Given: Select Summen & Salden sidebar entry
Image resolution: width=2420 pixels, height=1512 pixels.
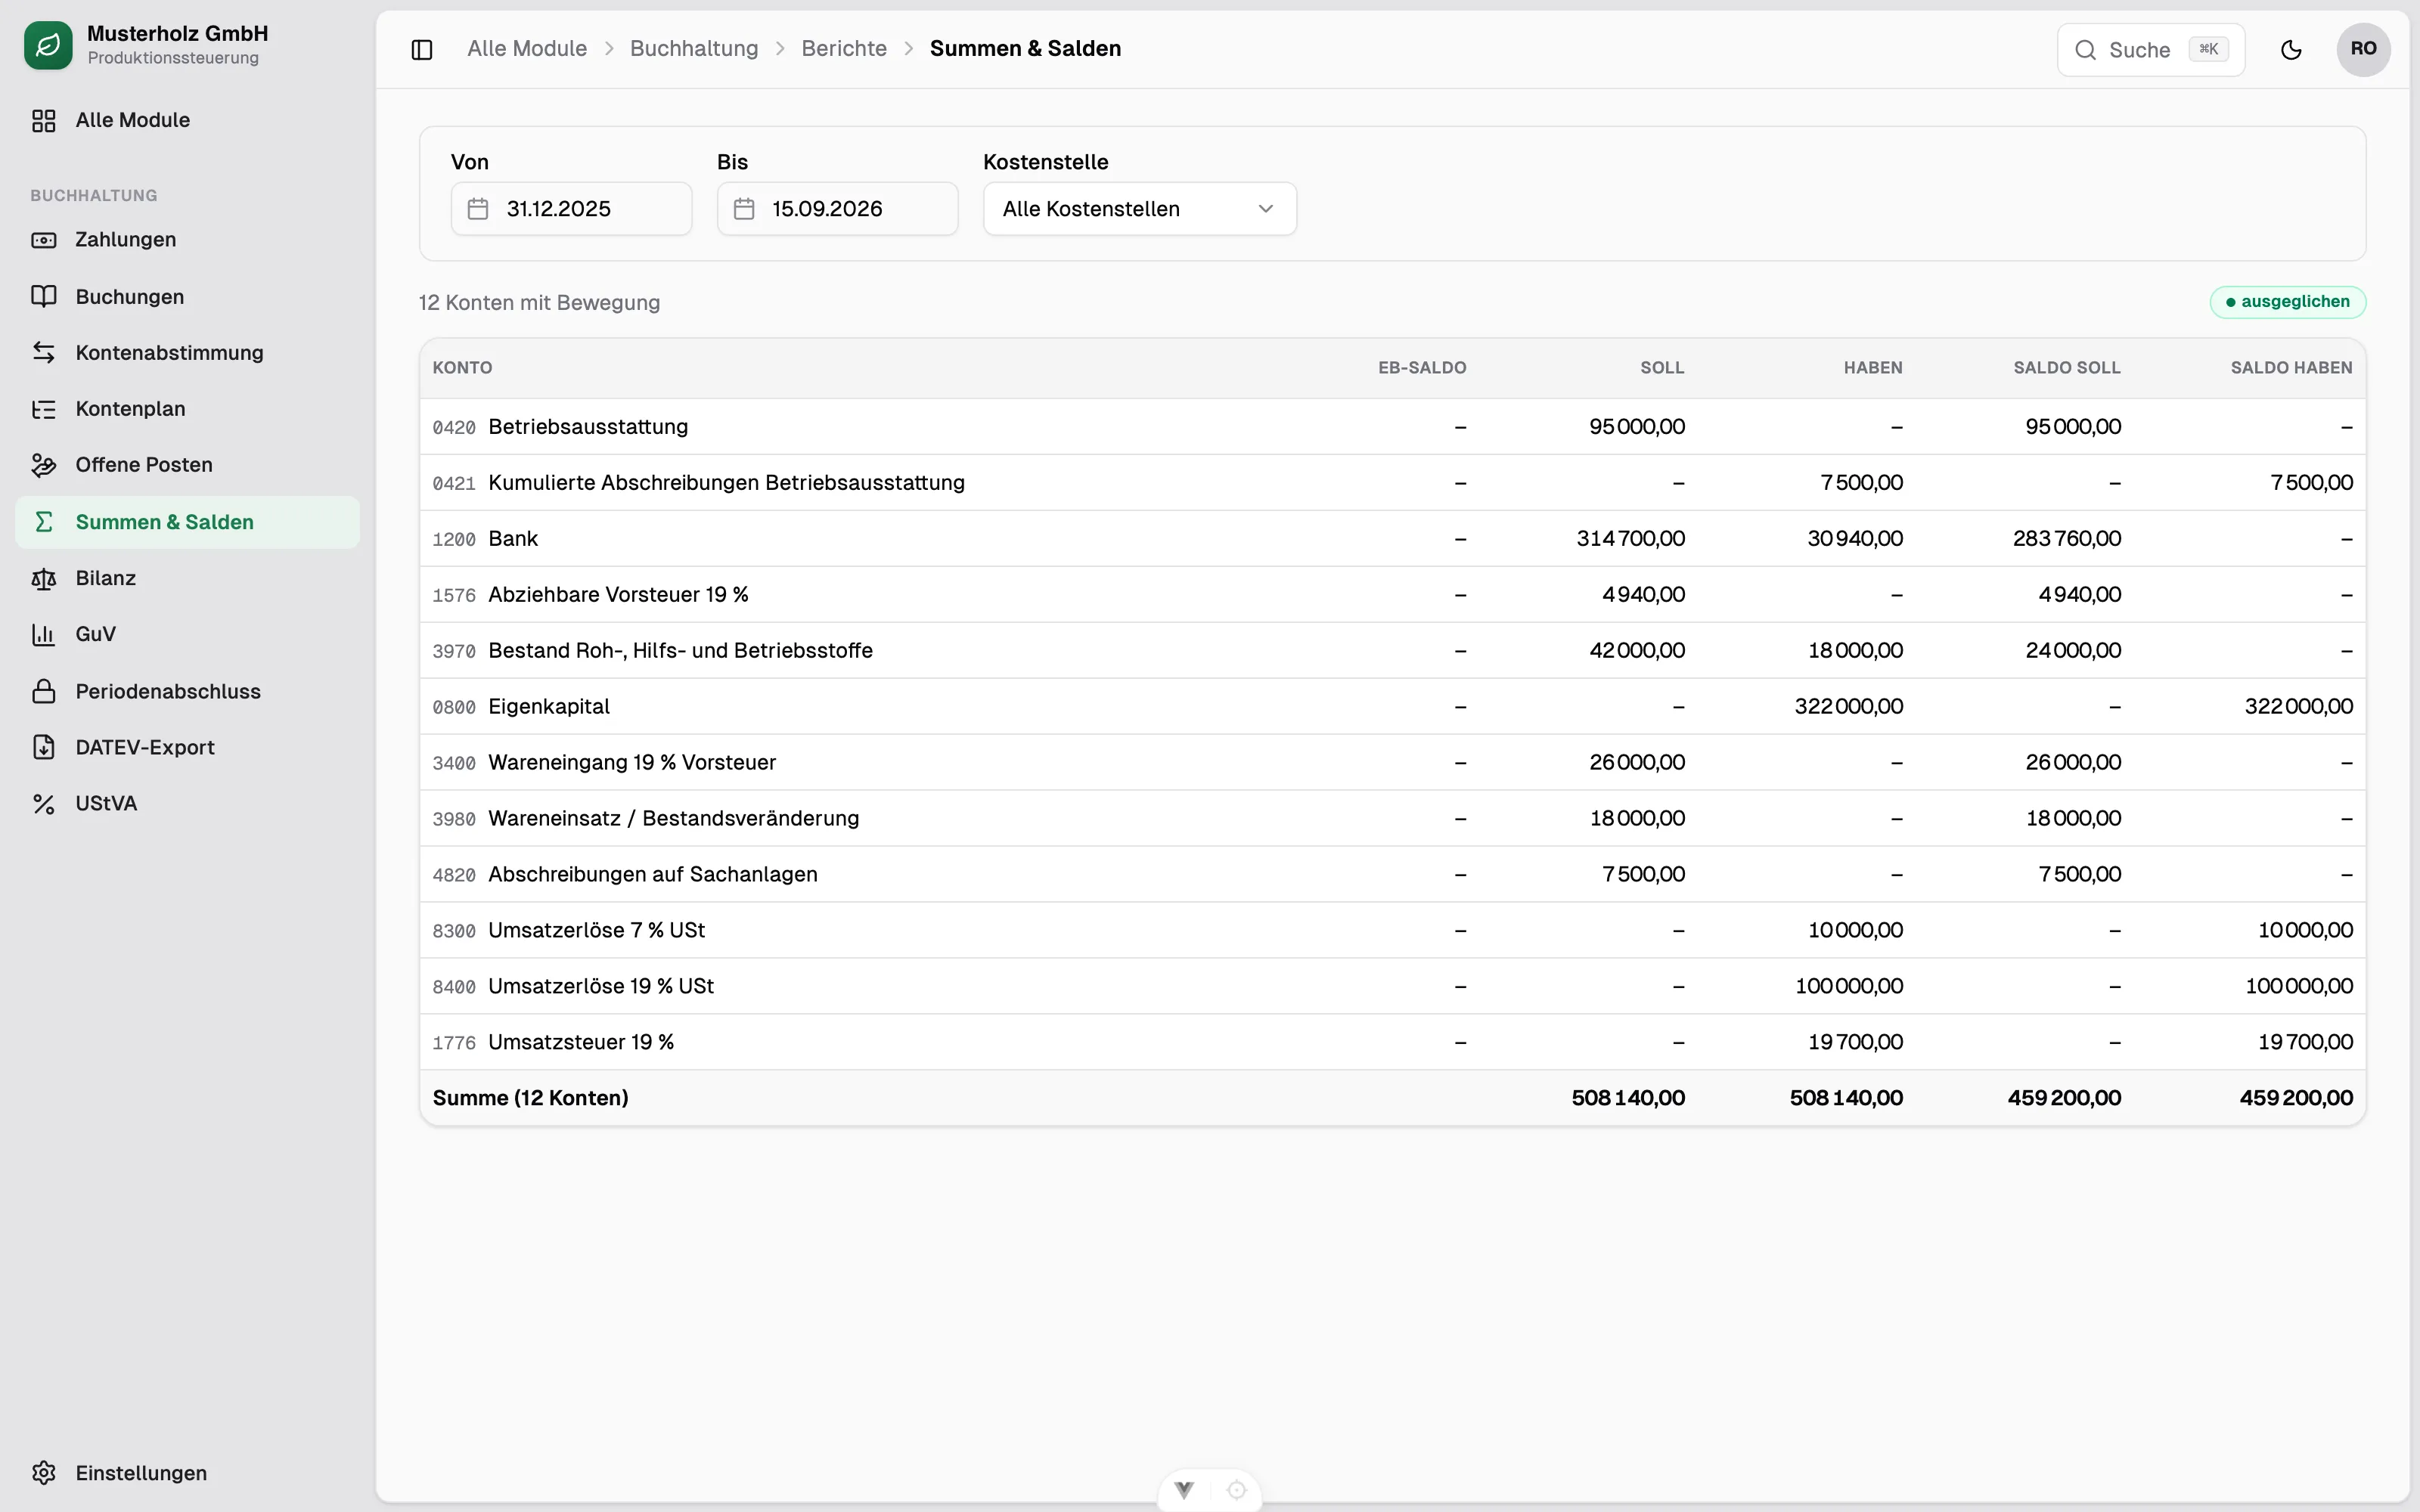Looking at the screenshot, I should pos(187,522).
